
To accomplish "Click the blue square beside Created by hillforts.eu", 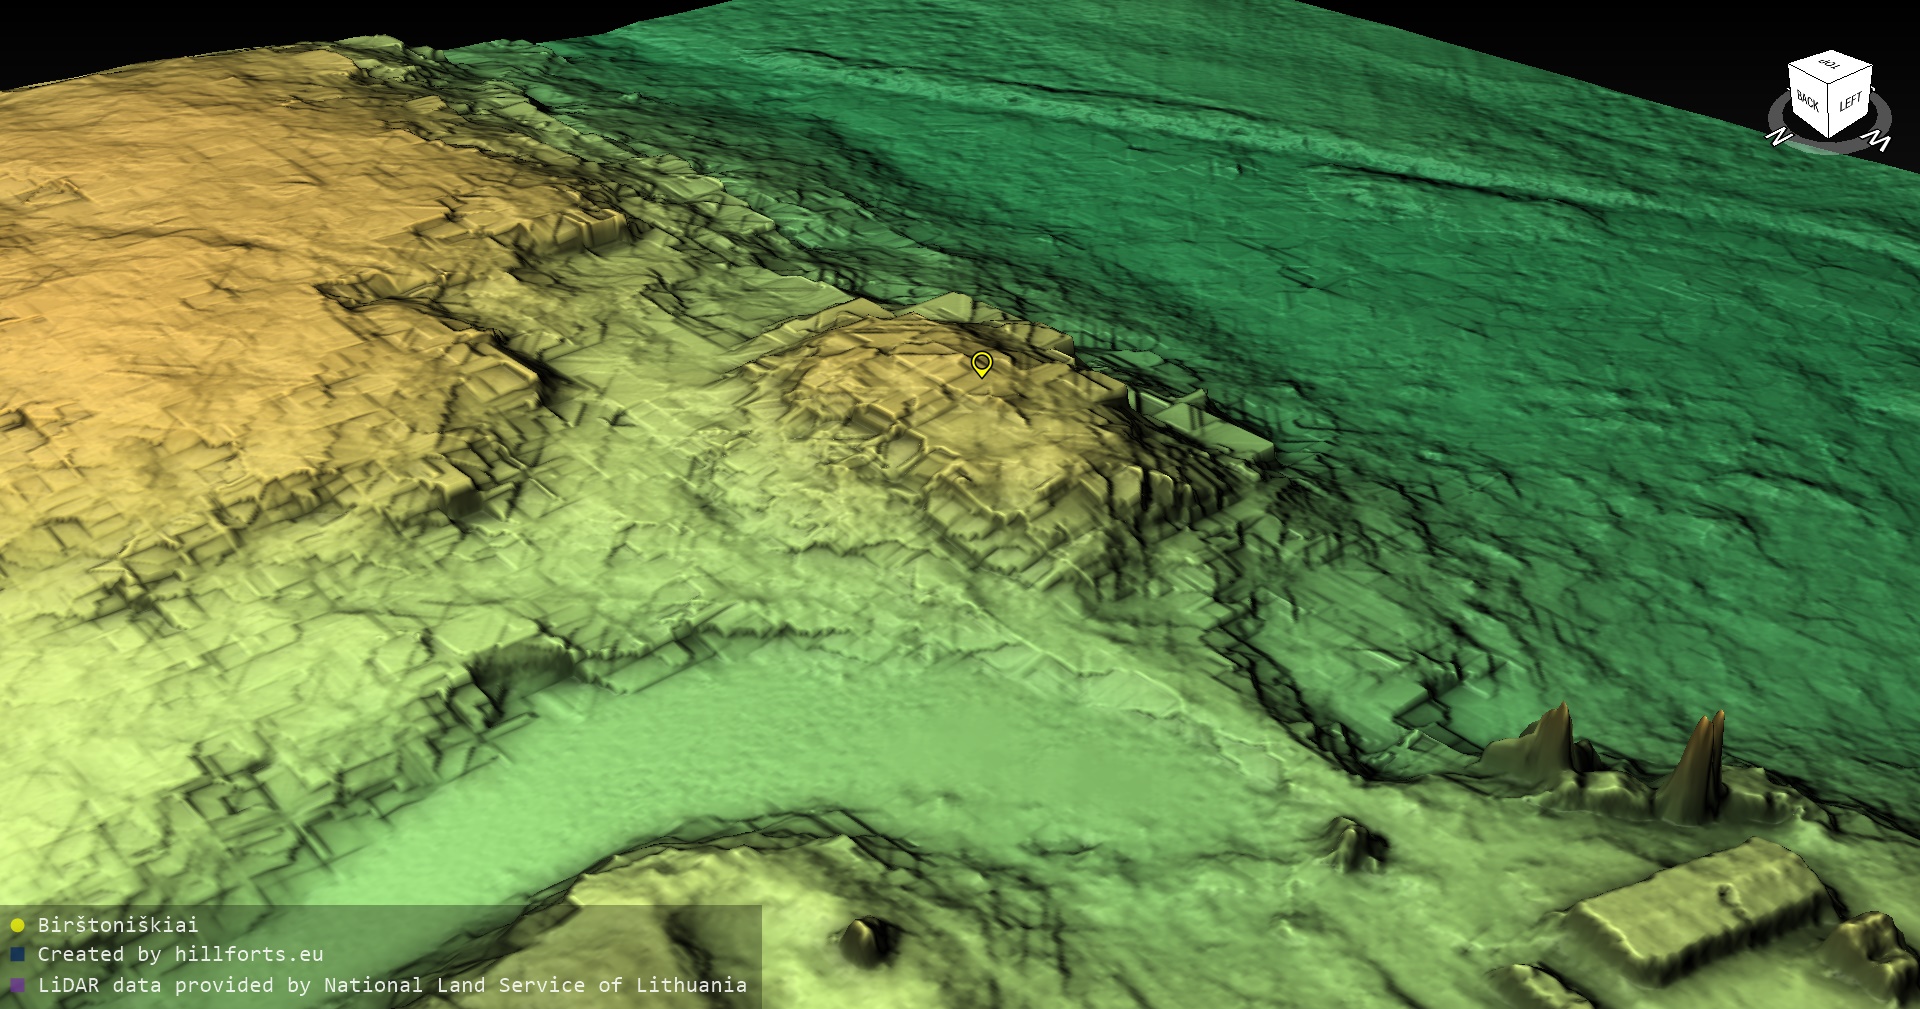I will (x=17, y=955).
